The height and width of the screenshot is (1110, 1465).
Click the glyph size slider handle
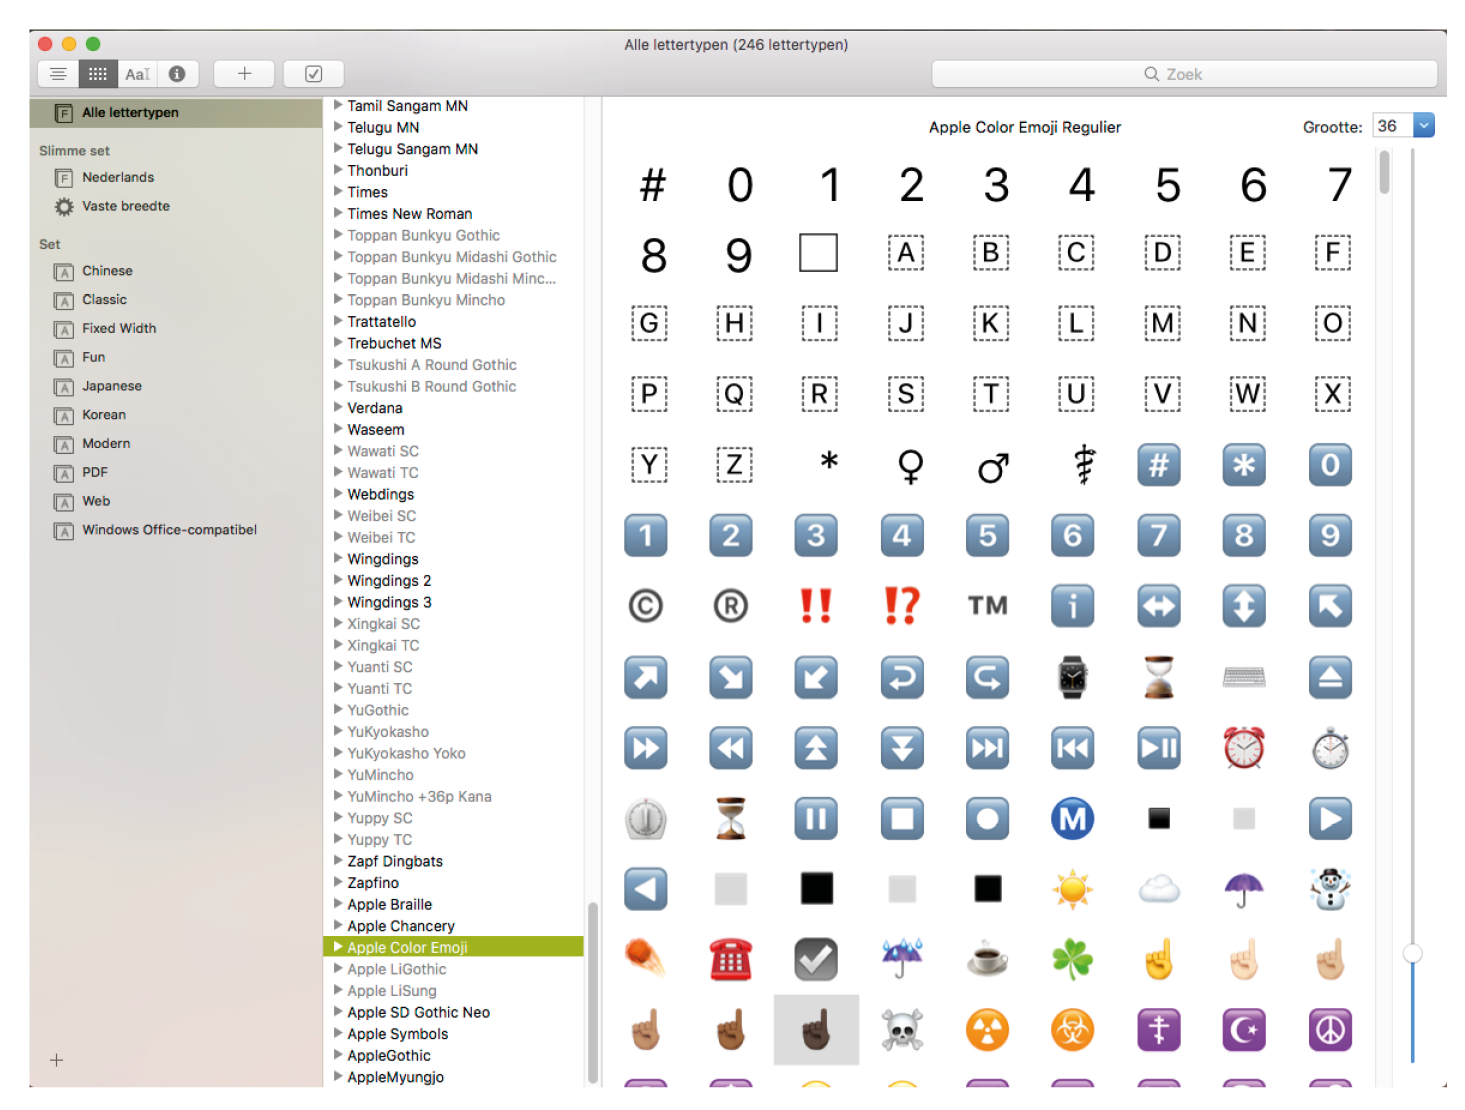coord(1412,953)
